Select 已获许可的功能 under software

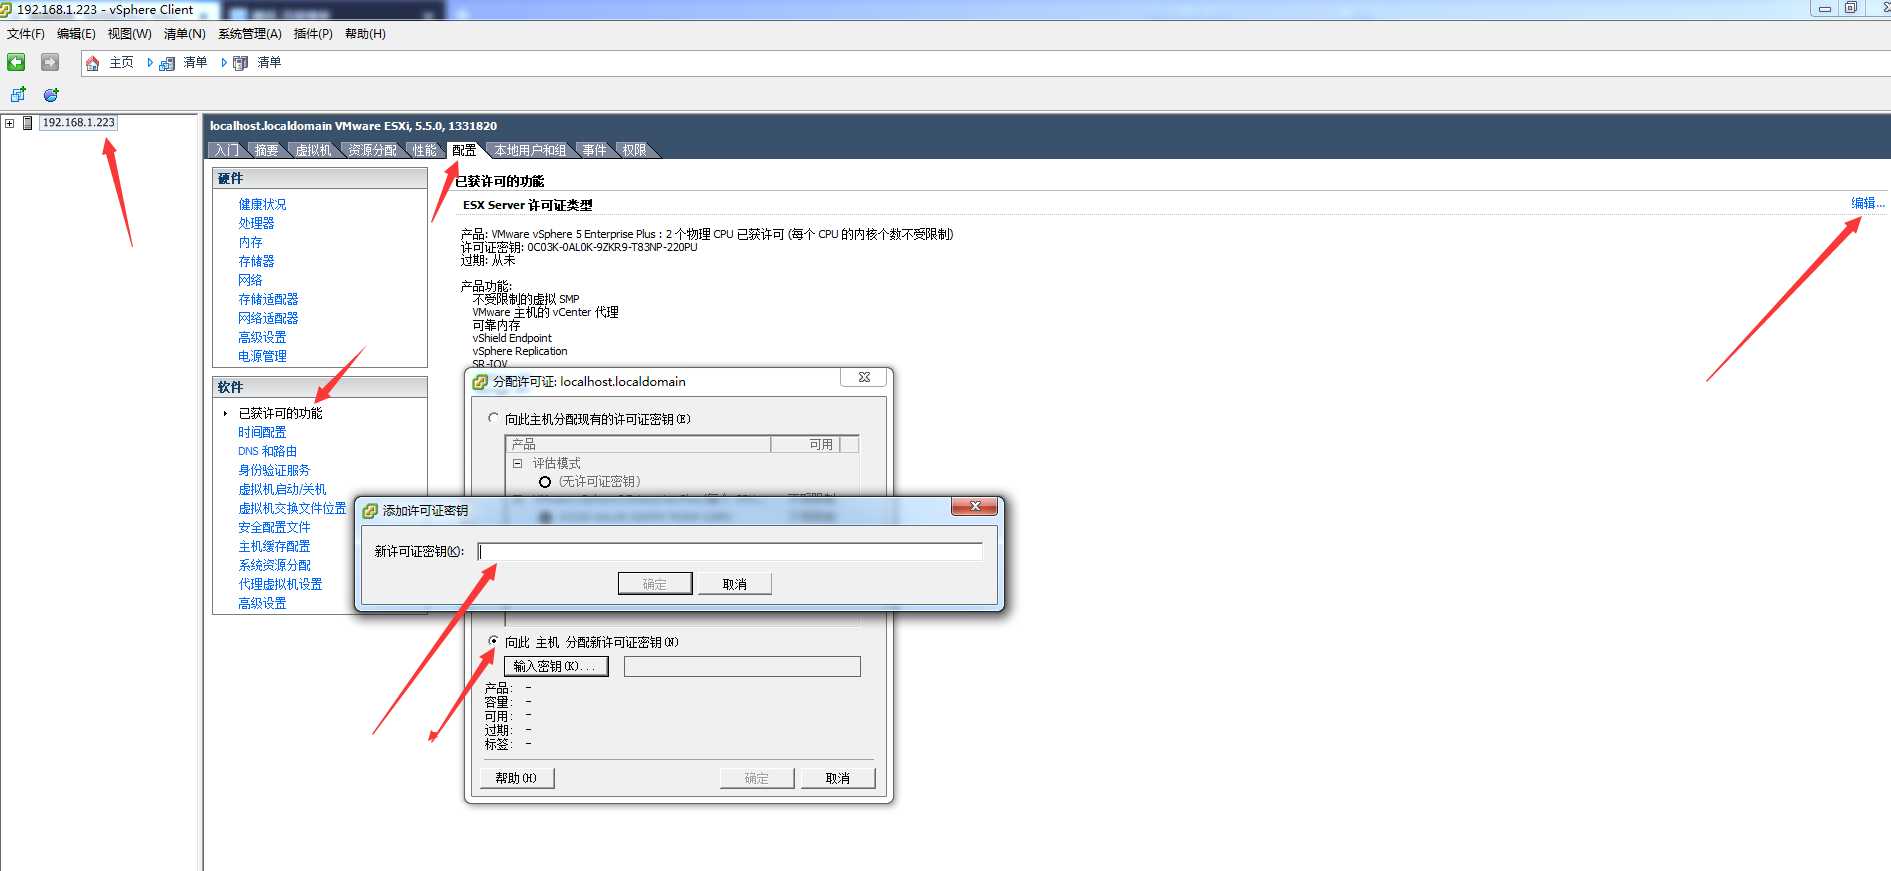tap(280, 413)
